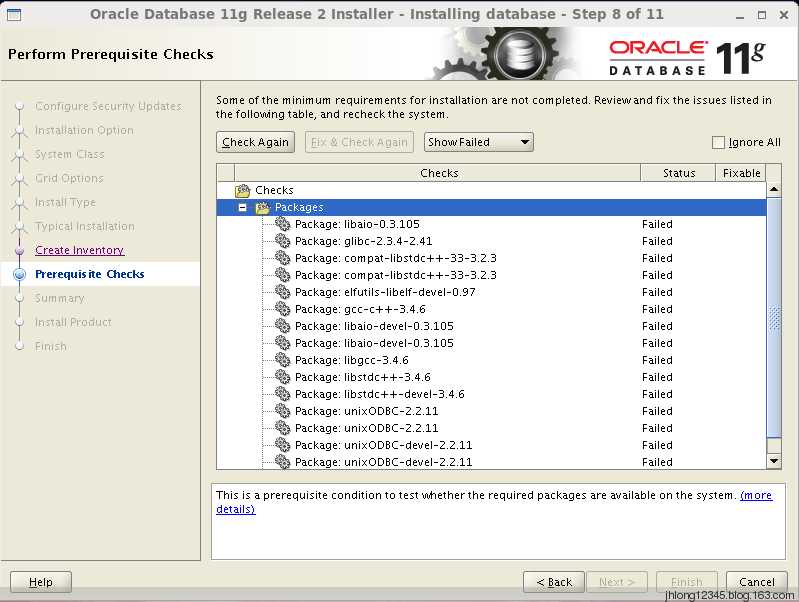This screenshot has height=602, width=799.
Task: Click the Next button
Action: coord(617,582)
